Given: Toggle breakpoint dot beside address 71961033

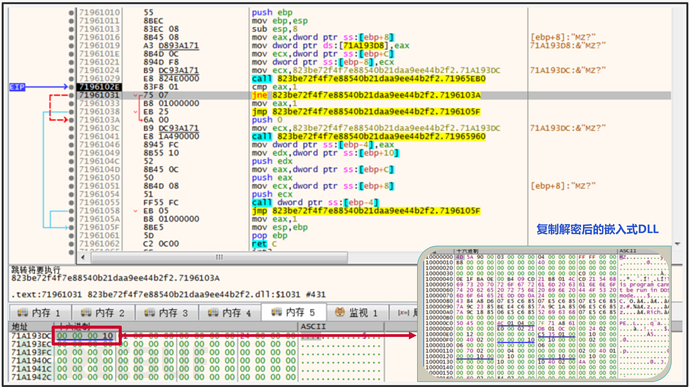Looking at the screenshot, I should click(x=71, y=103).
